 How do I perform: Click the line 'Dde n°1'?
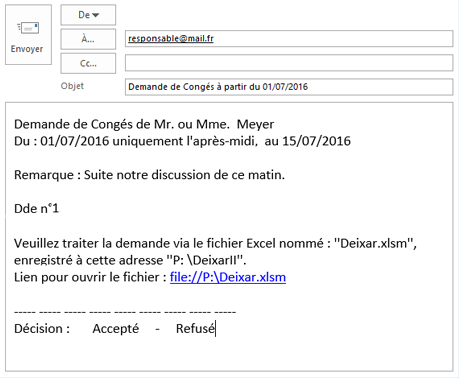coord(36,209)
